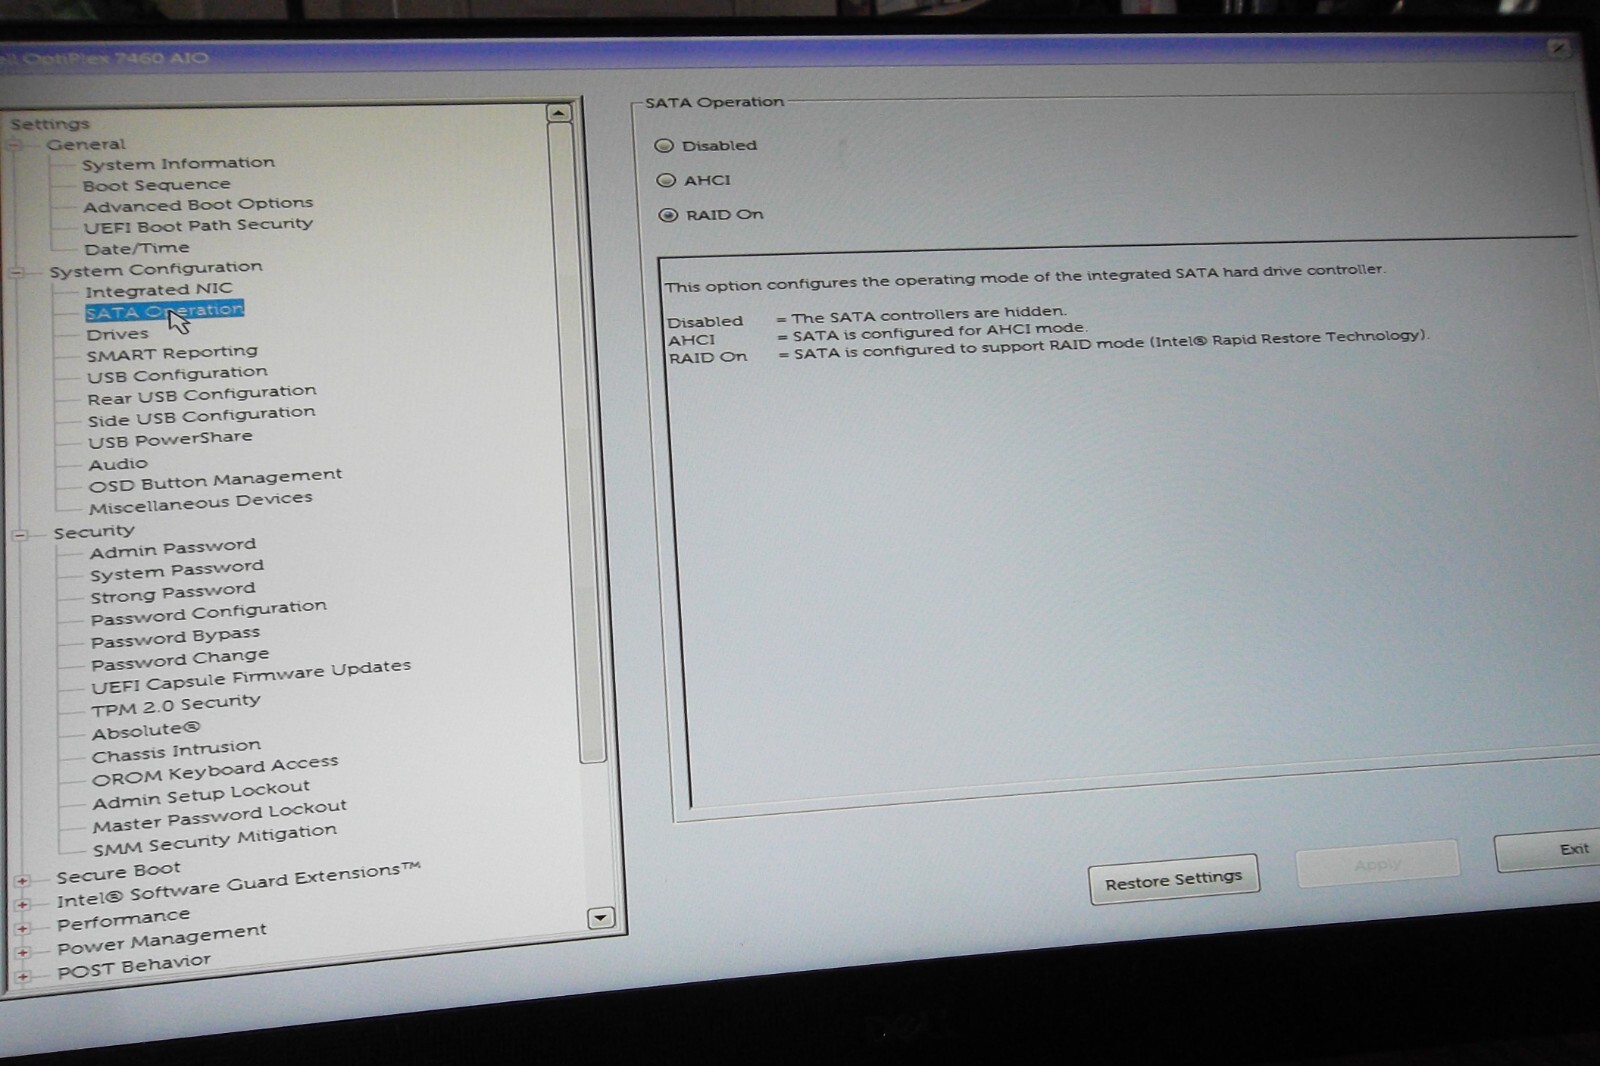This screenshot has height=1066, width=1600.
Task: Open Integrated NIC settings
Action: (159, 290)
